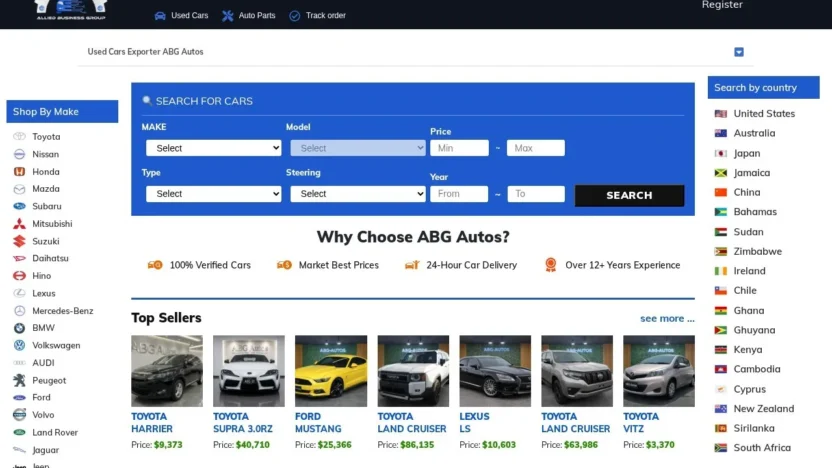Click the see more link
The height and width of the screenshot is (468, 832).
point(667,318)
